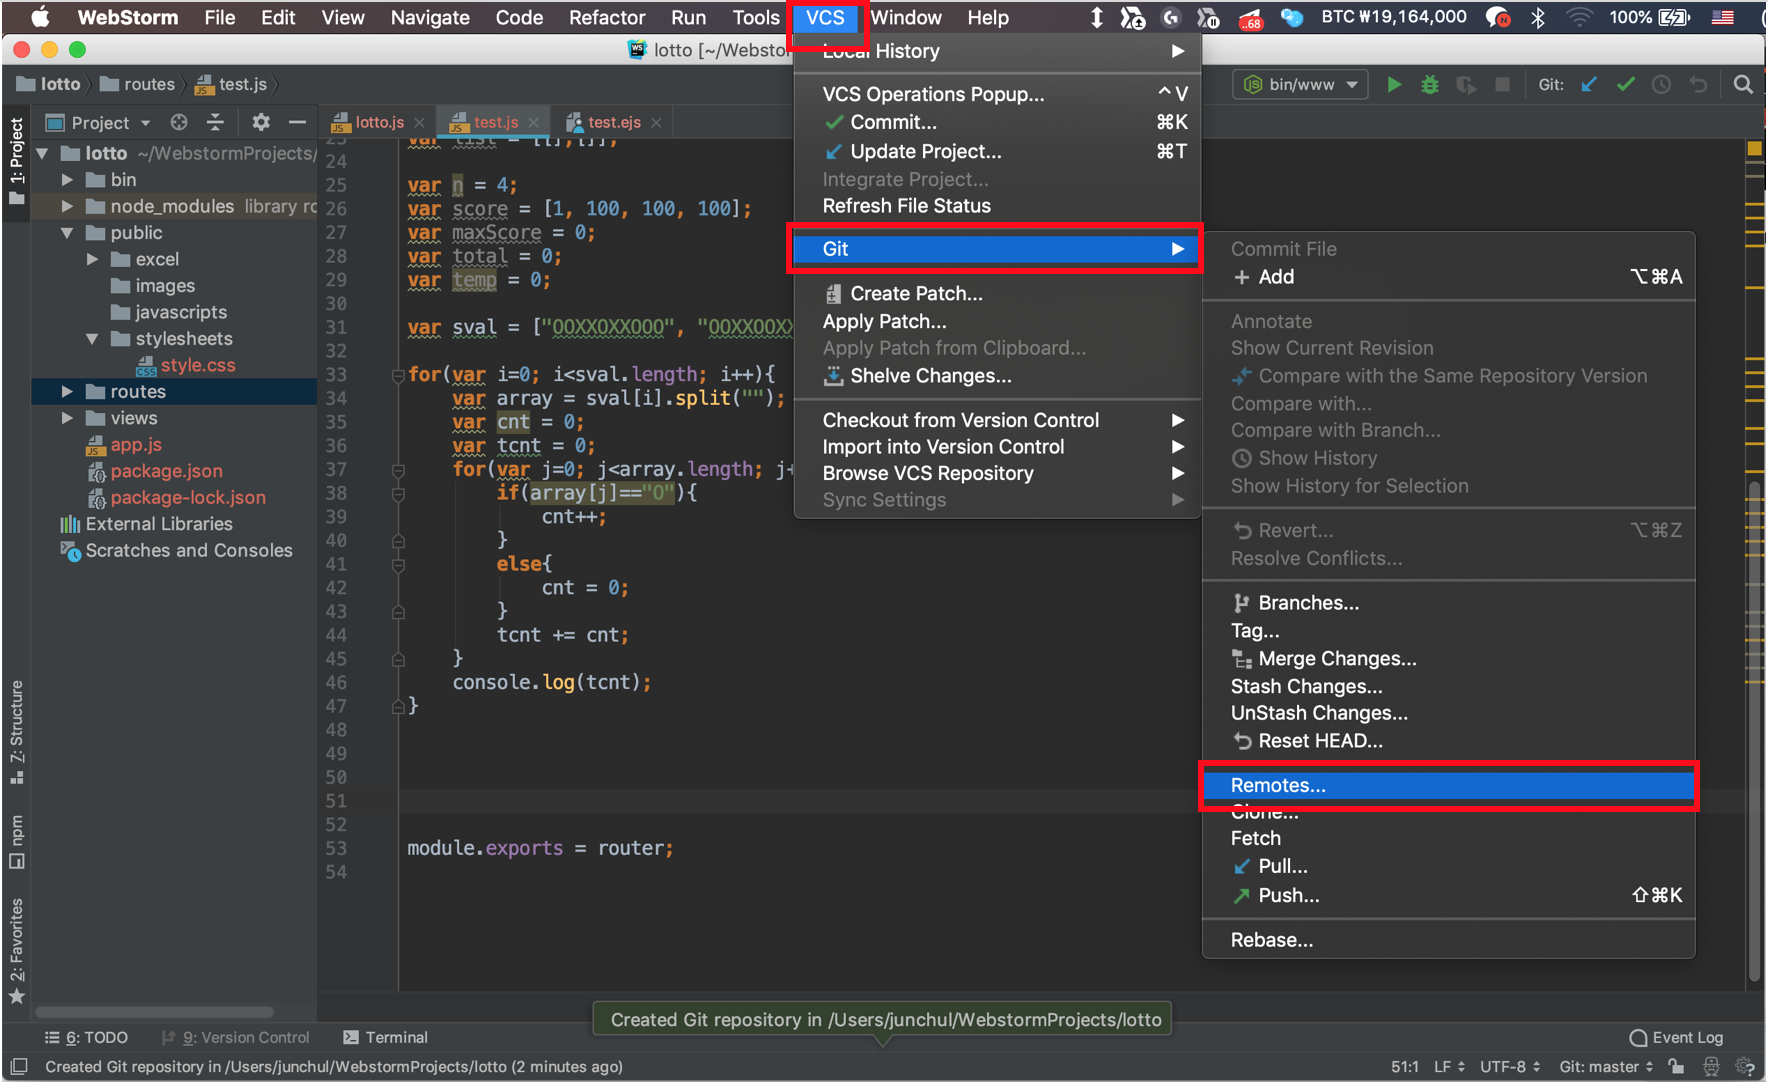Hide the Project panel with minus icon
The width and height of the screenshot is (1768, 1082).
point(297,122)
